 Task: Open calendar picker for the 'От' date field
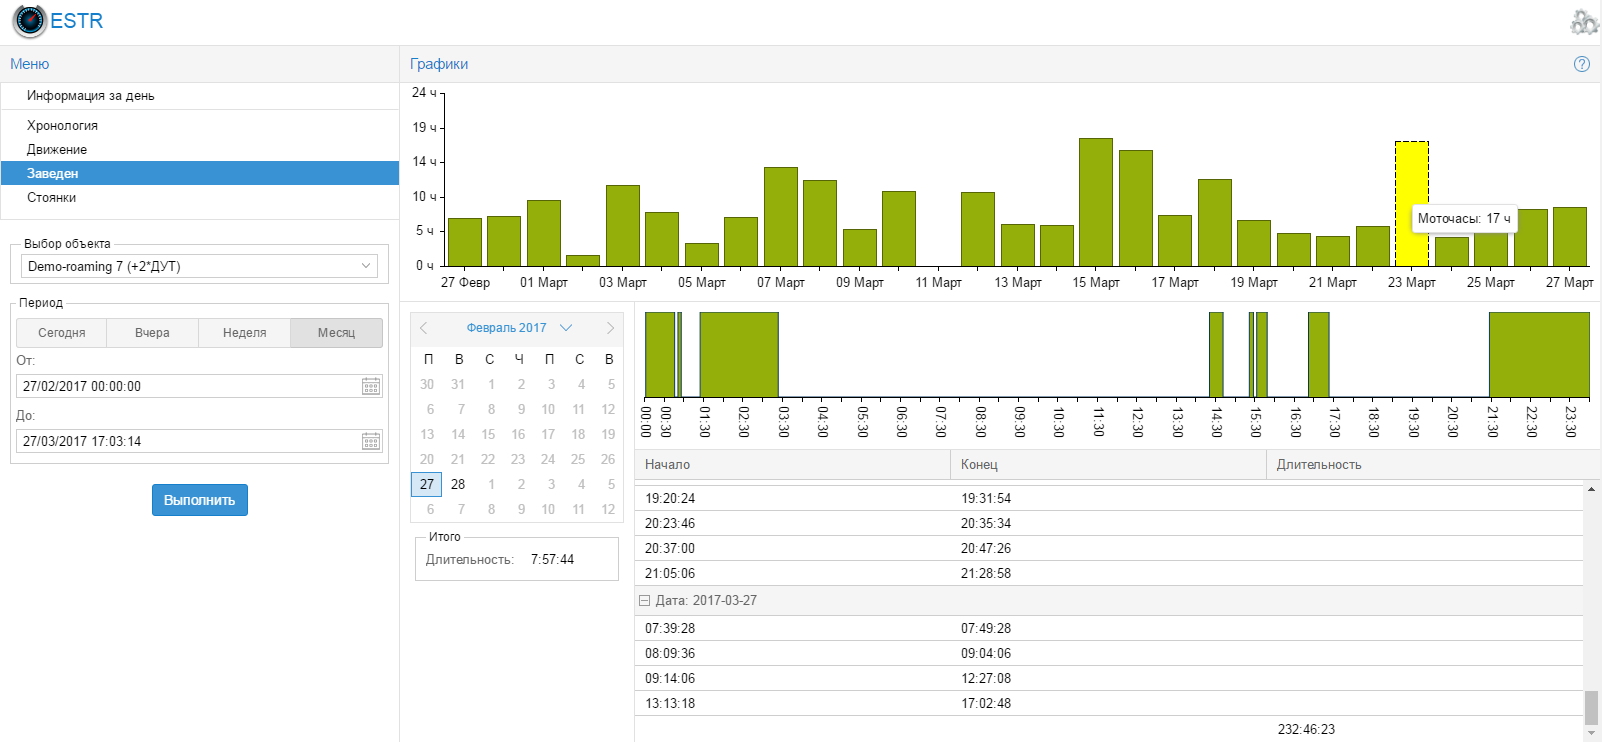click(x=371, y=386)
